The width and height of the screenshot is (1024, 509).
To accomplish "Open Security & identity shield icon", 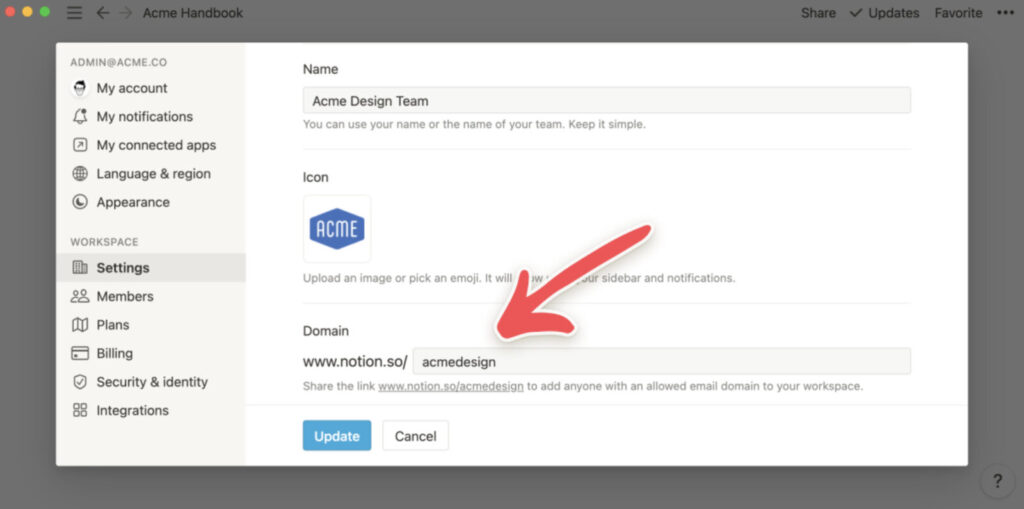I will [x=80, y=382].
